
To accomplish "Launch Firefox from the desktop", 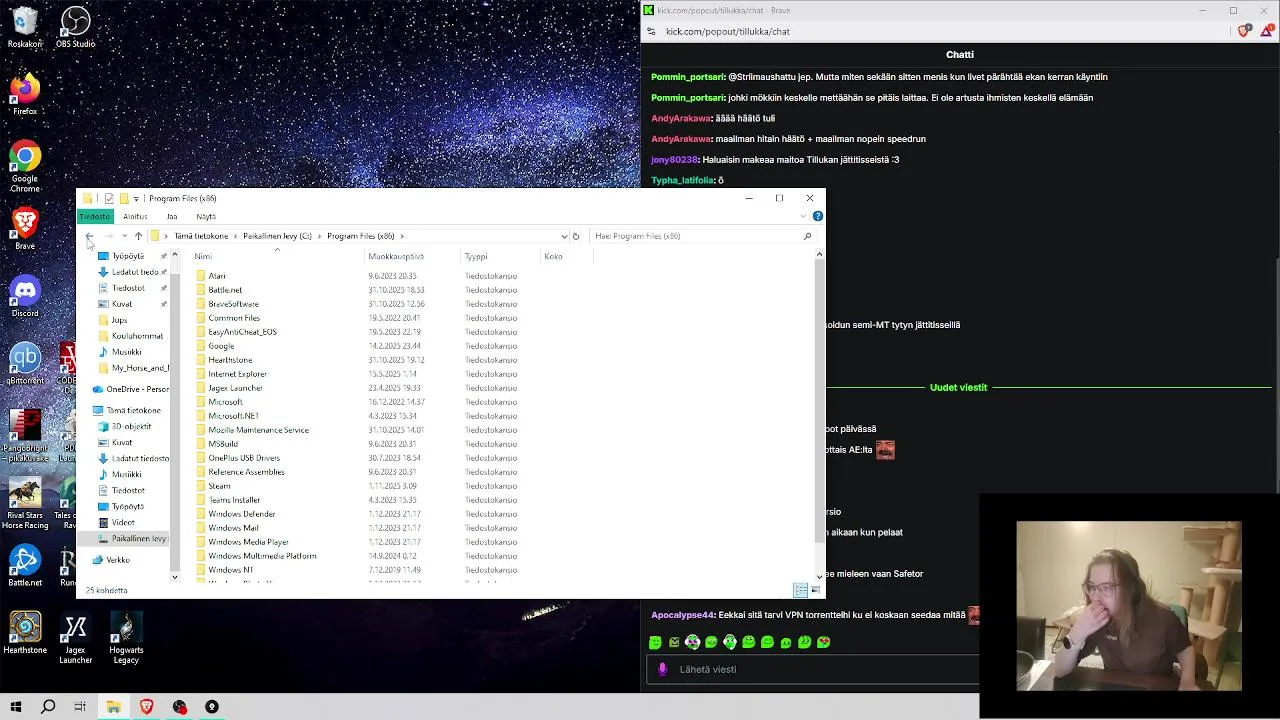I will click(x=25, y=94).
